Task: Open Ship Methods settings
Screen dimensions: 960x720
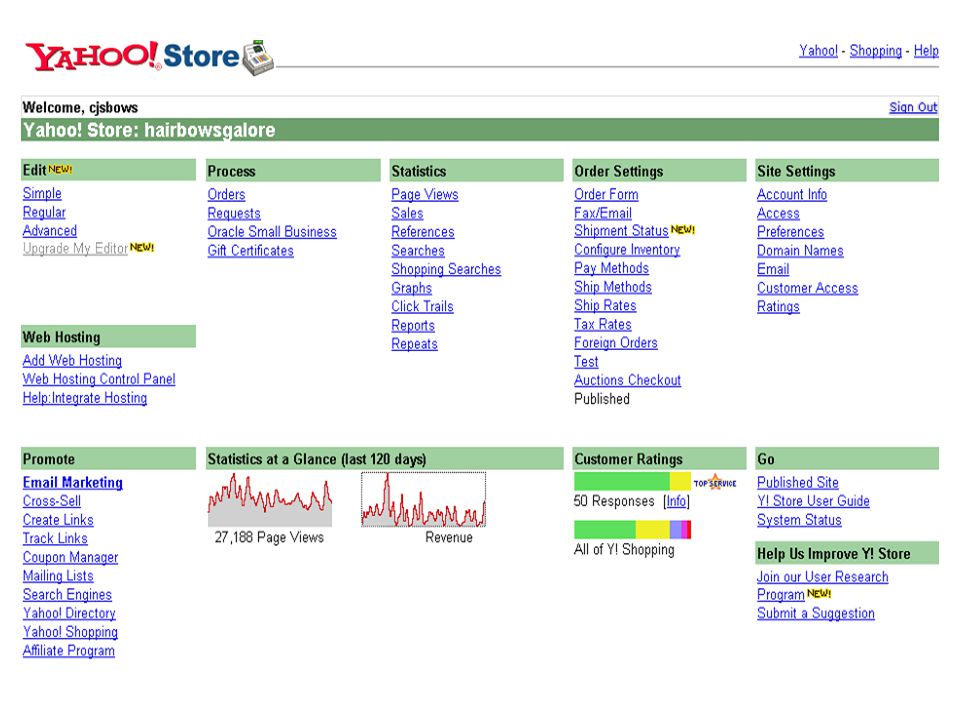Action: pos(613,287)
